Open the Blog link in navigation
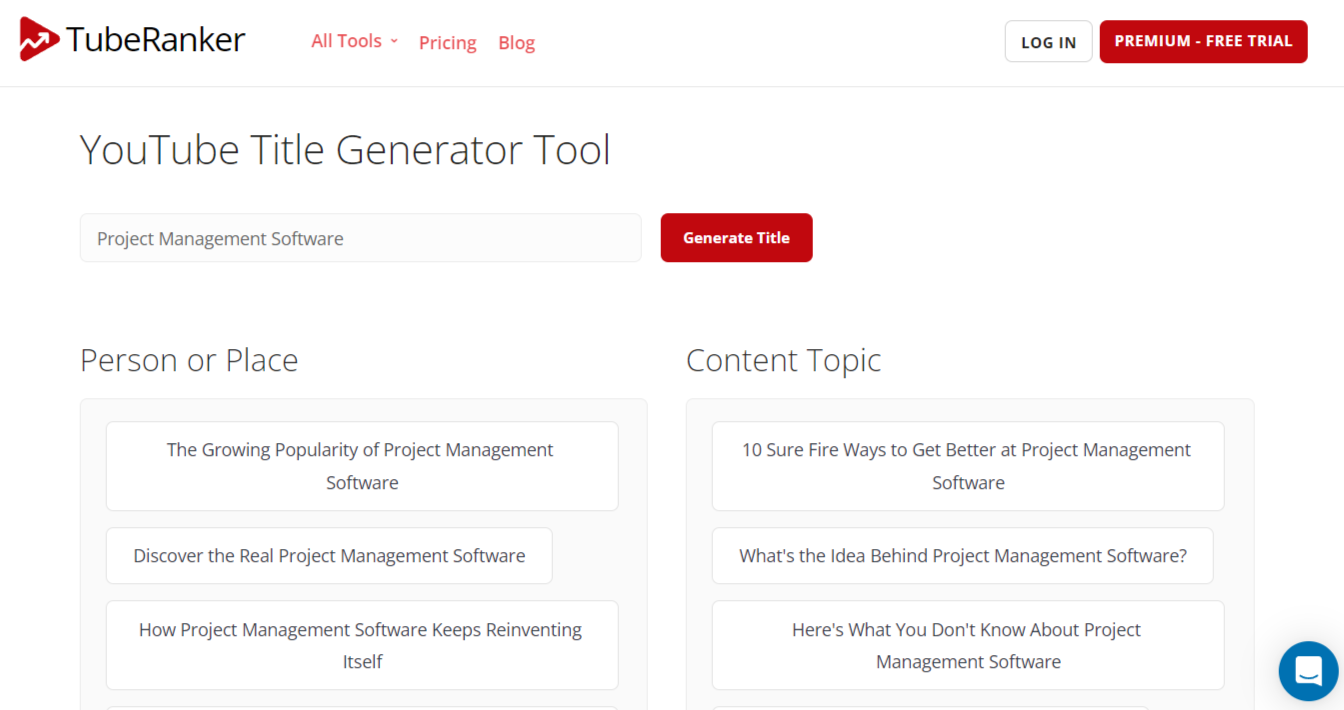The height and width of the screenshot is (710, 1344). pos(516,43)
